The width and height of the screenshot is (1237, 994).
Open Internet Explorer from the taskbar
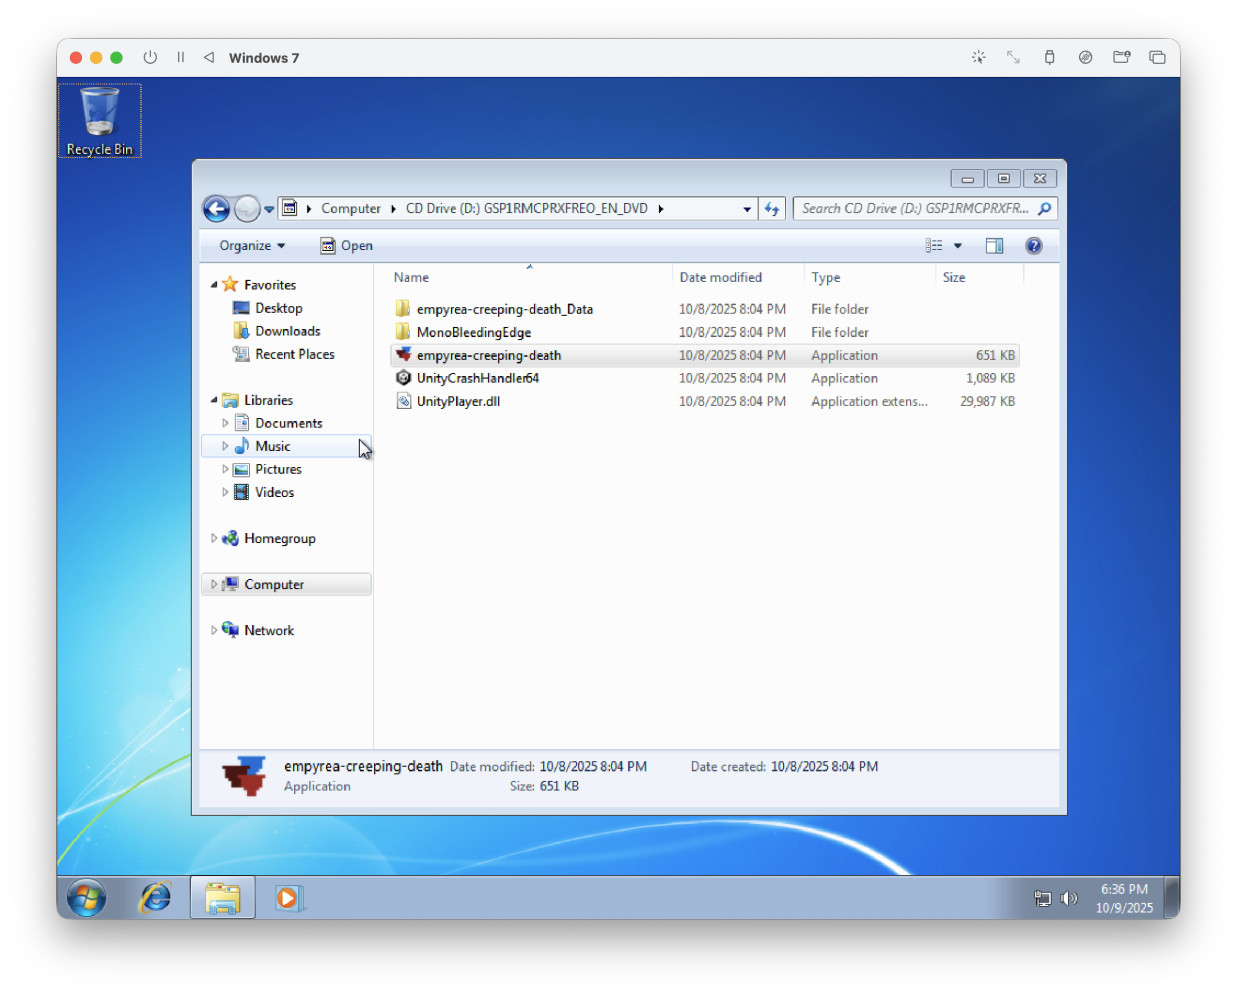155,897
